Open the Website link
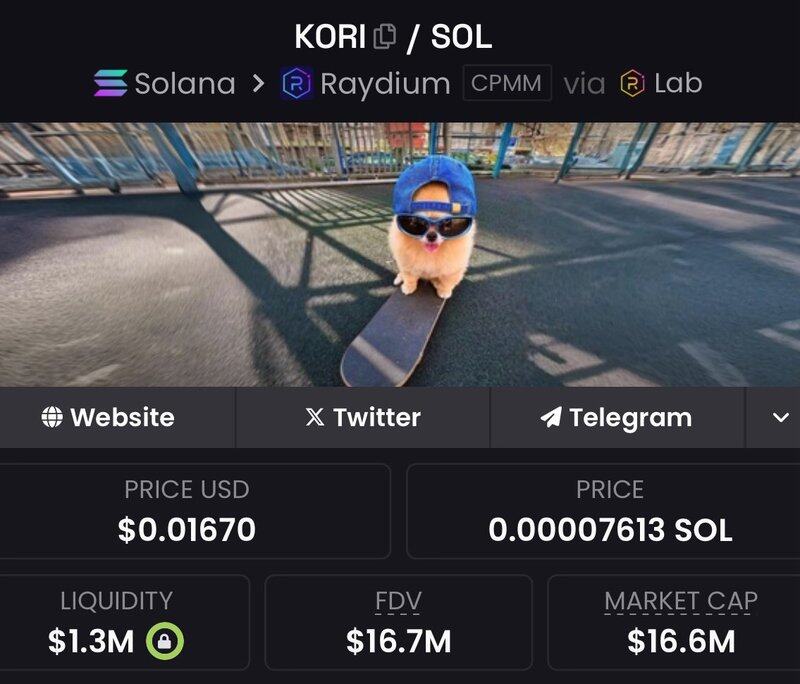 (x=117, y=418)
